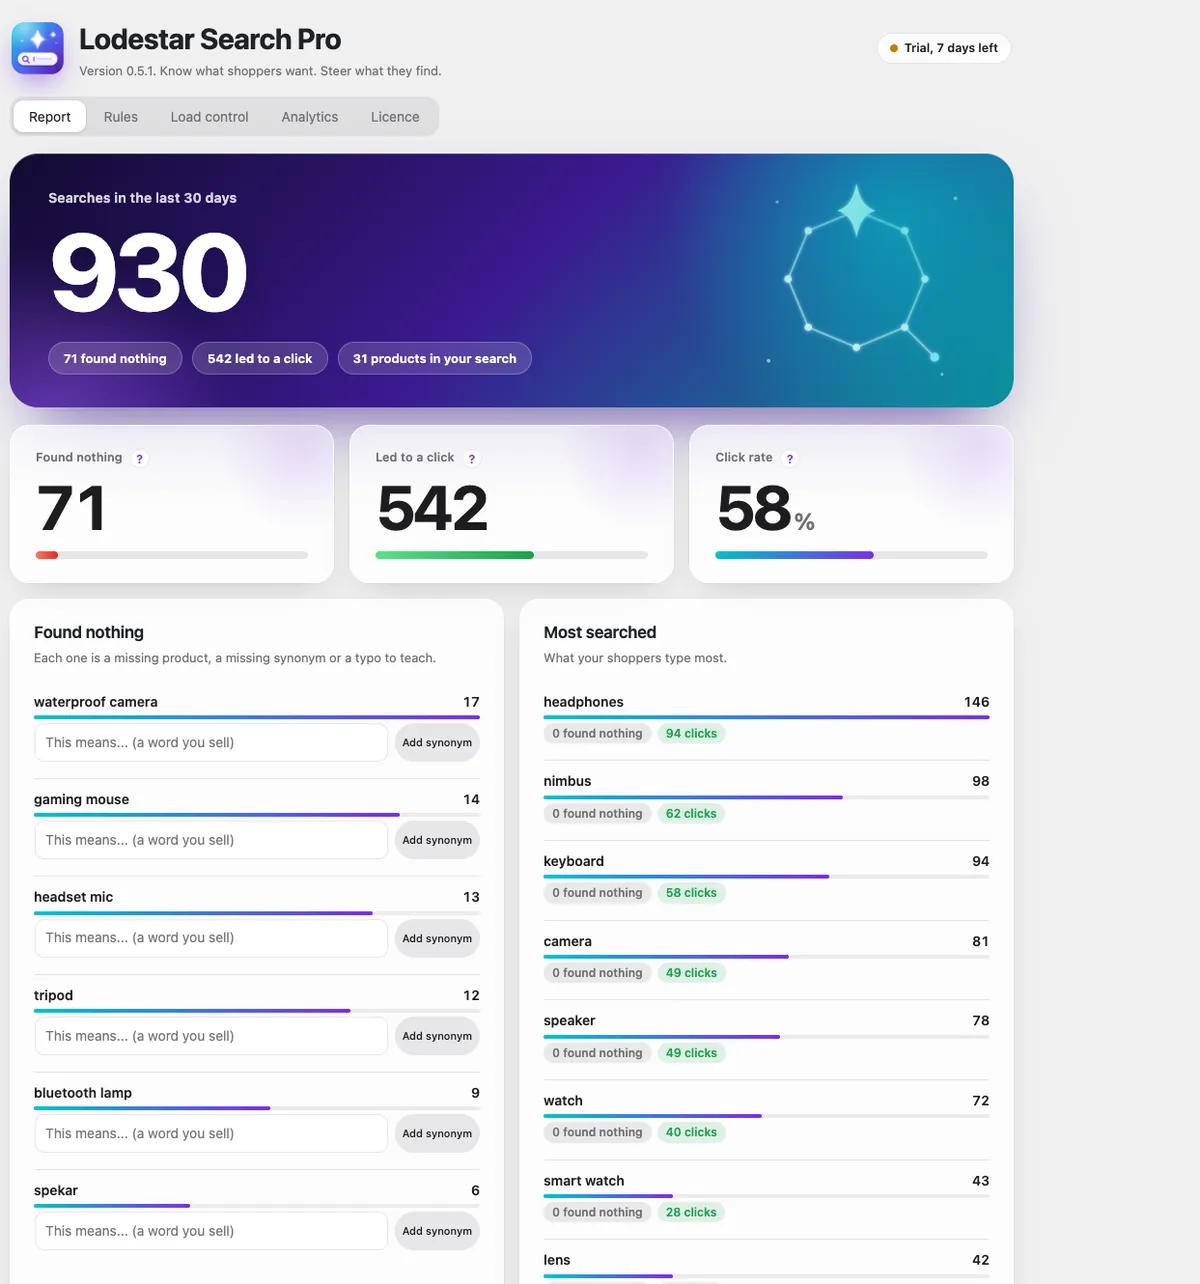This screenshot has height=1284, width=1200.
Task: Click the Trial, 7 days left badge
Action: [944, 48]
